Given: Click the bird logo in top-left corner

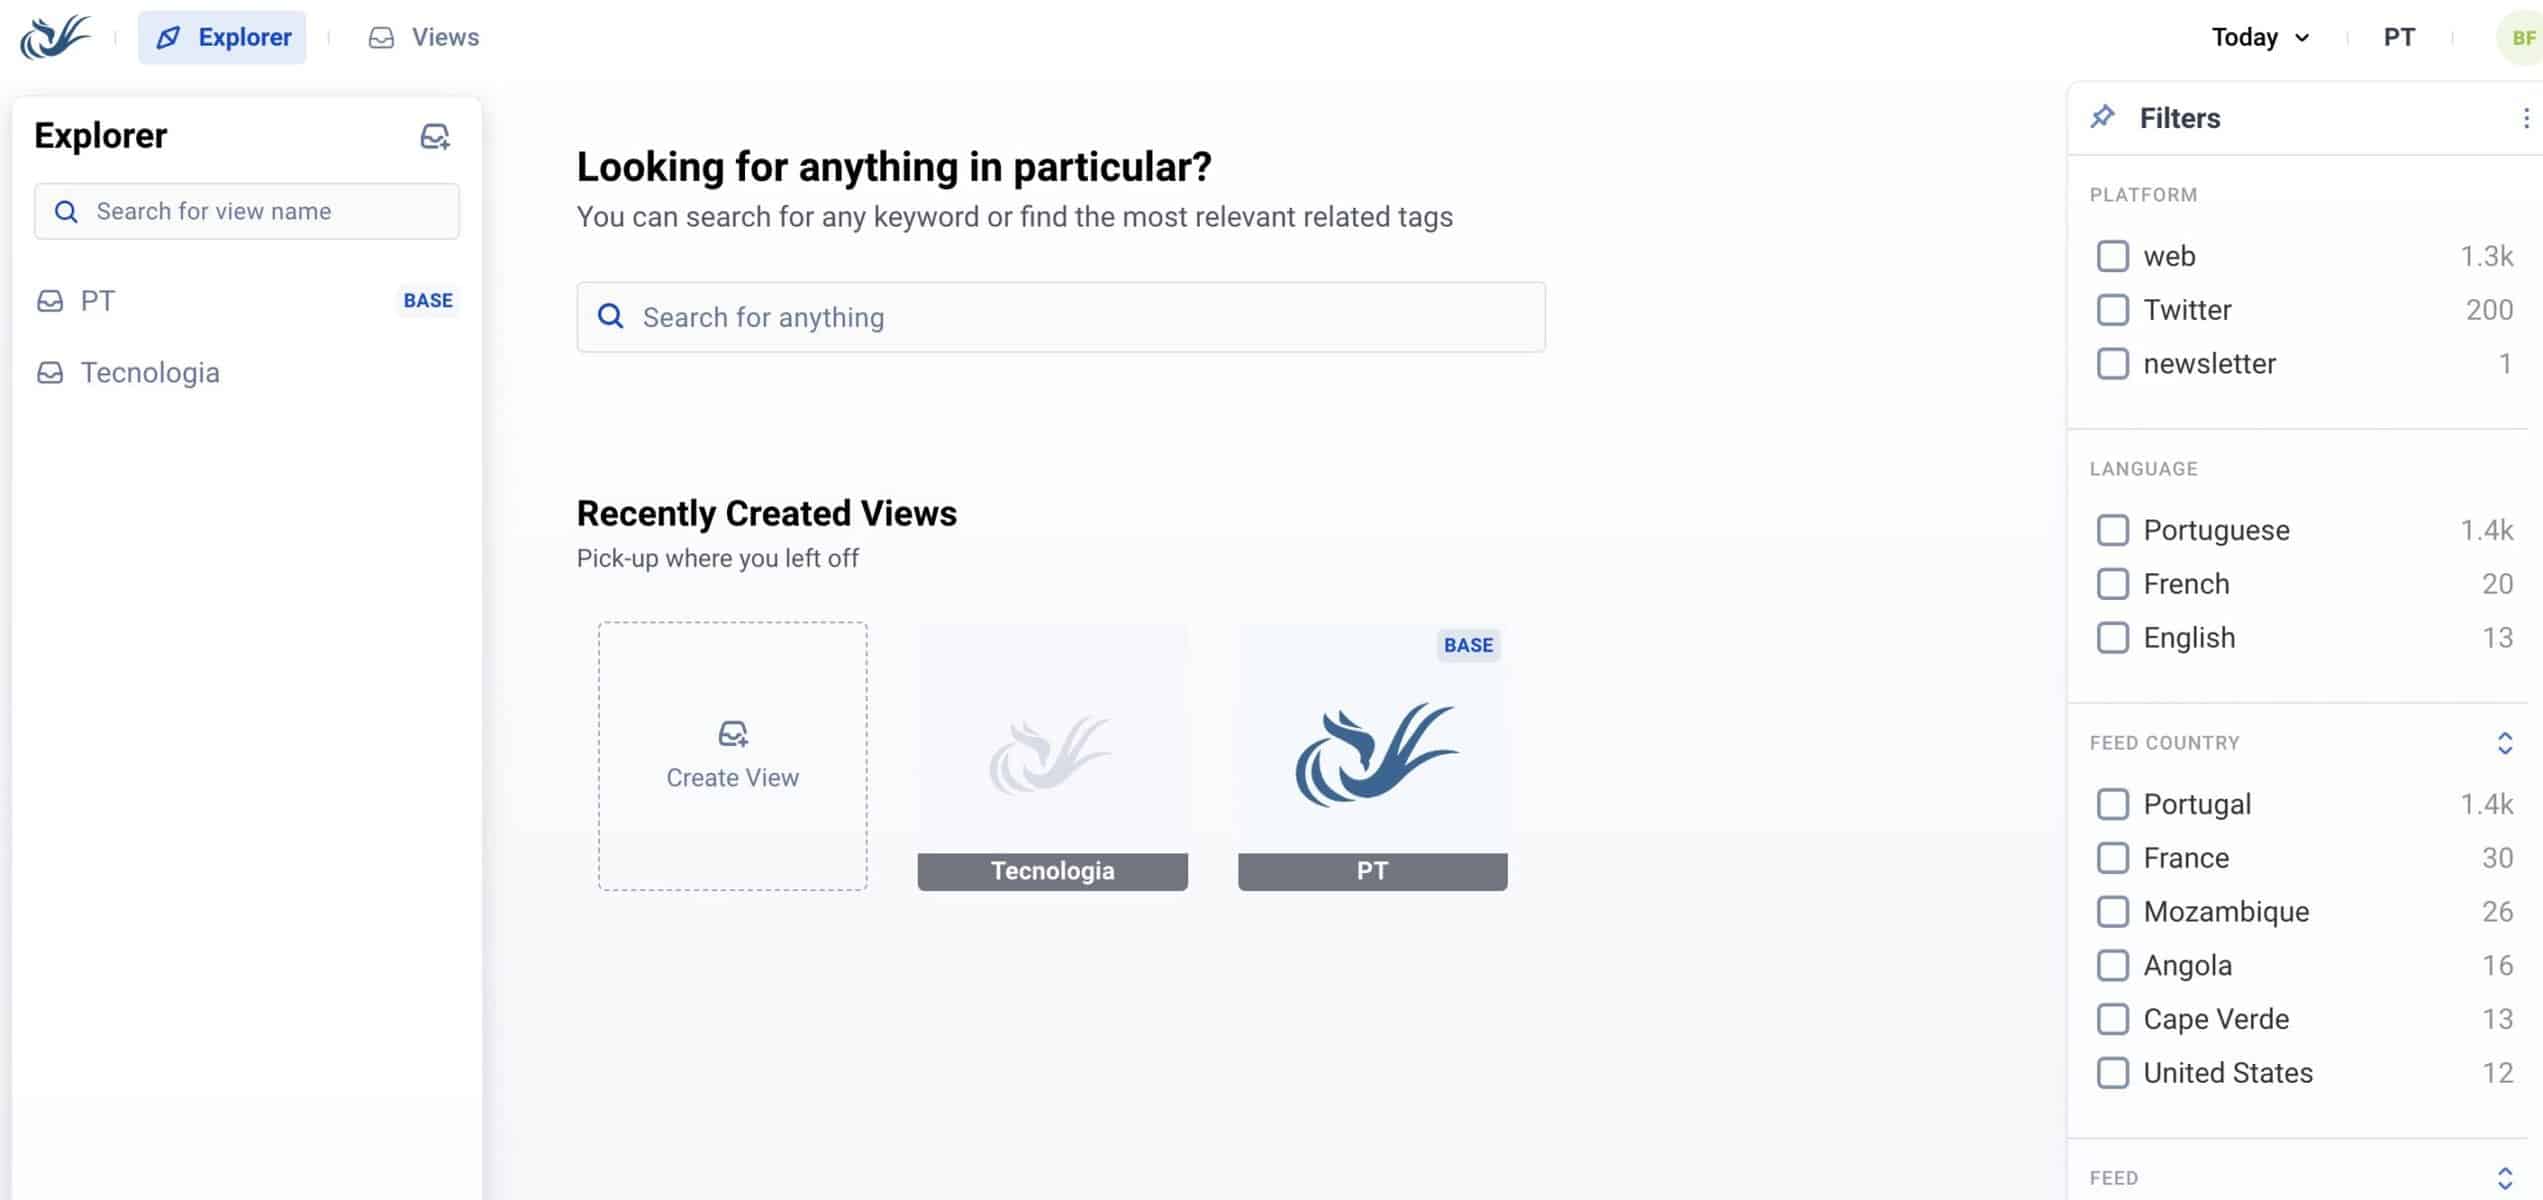Looking at the screenshot, I should coord(54,38).
